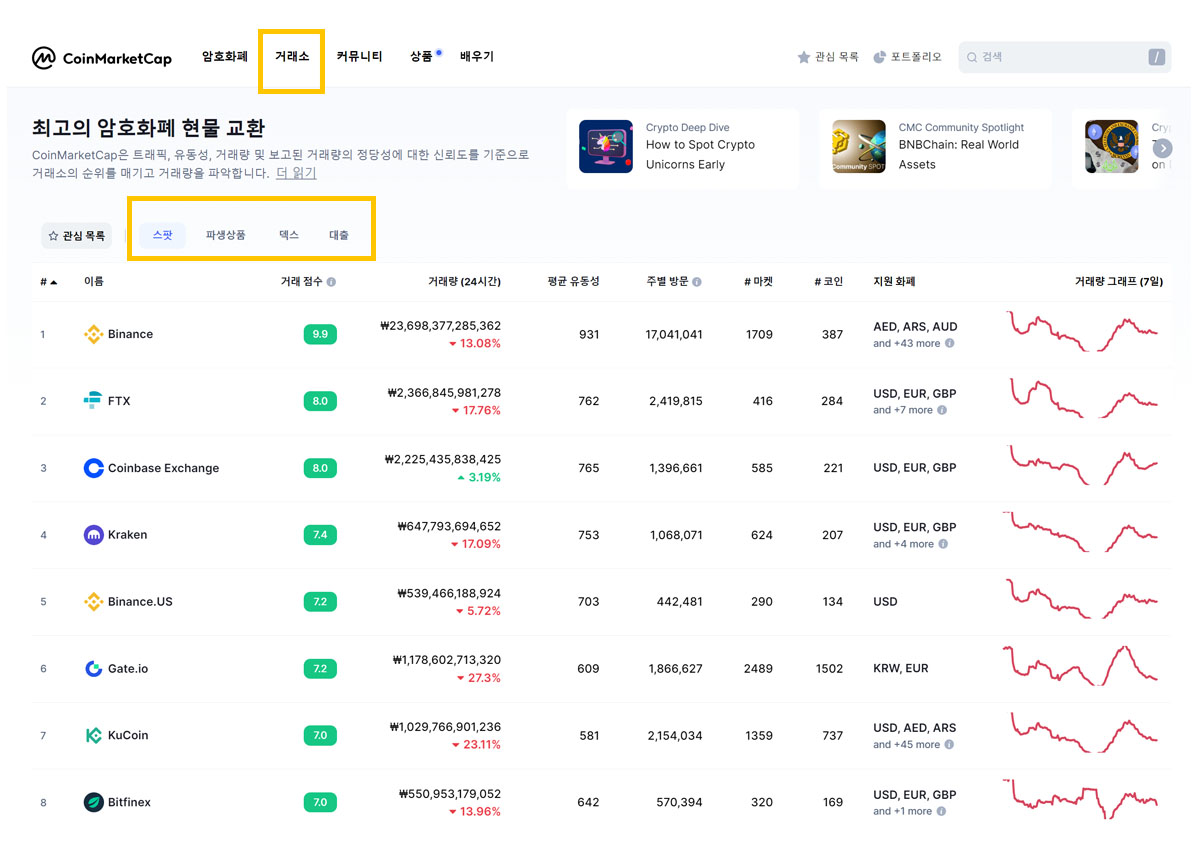This screenshot has height=862, width=1203.
Task: Click Gate.io 7-day volume graph
Action: pyautogui.click(x=1080, y=666)
